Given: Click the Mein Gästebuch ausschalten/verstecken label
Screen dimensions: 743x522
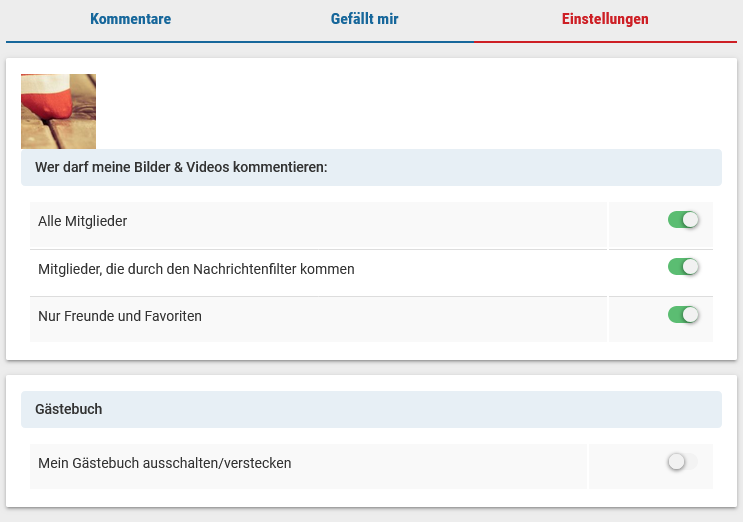Looking at the screenshot, I should [165, 463].
